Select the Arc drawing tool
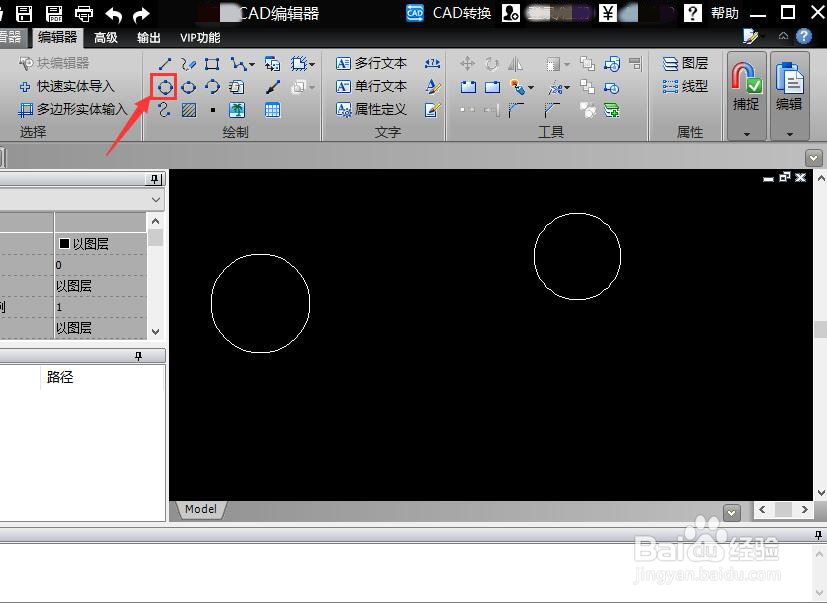827x603 pixels. (x=212, y=87)
